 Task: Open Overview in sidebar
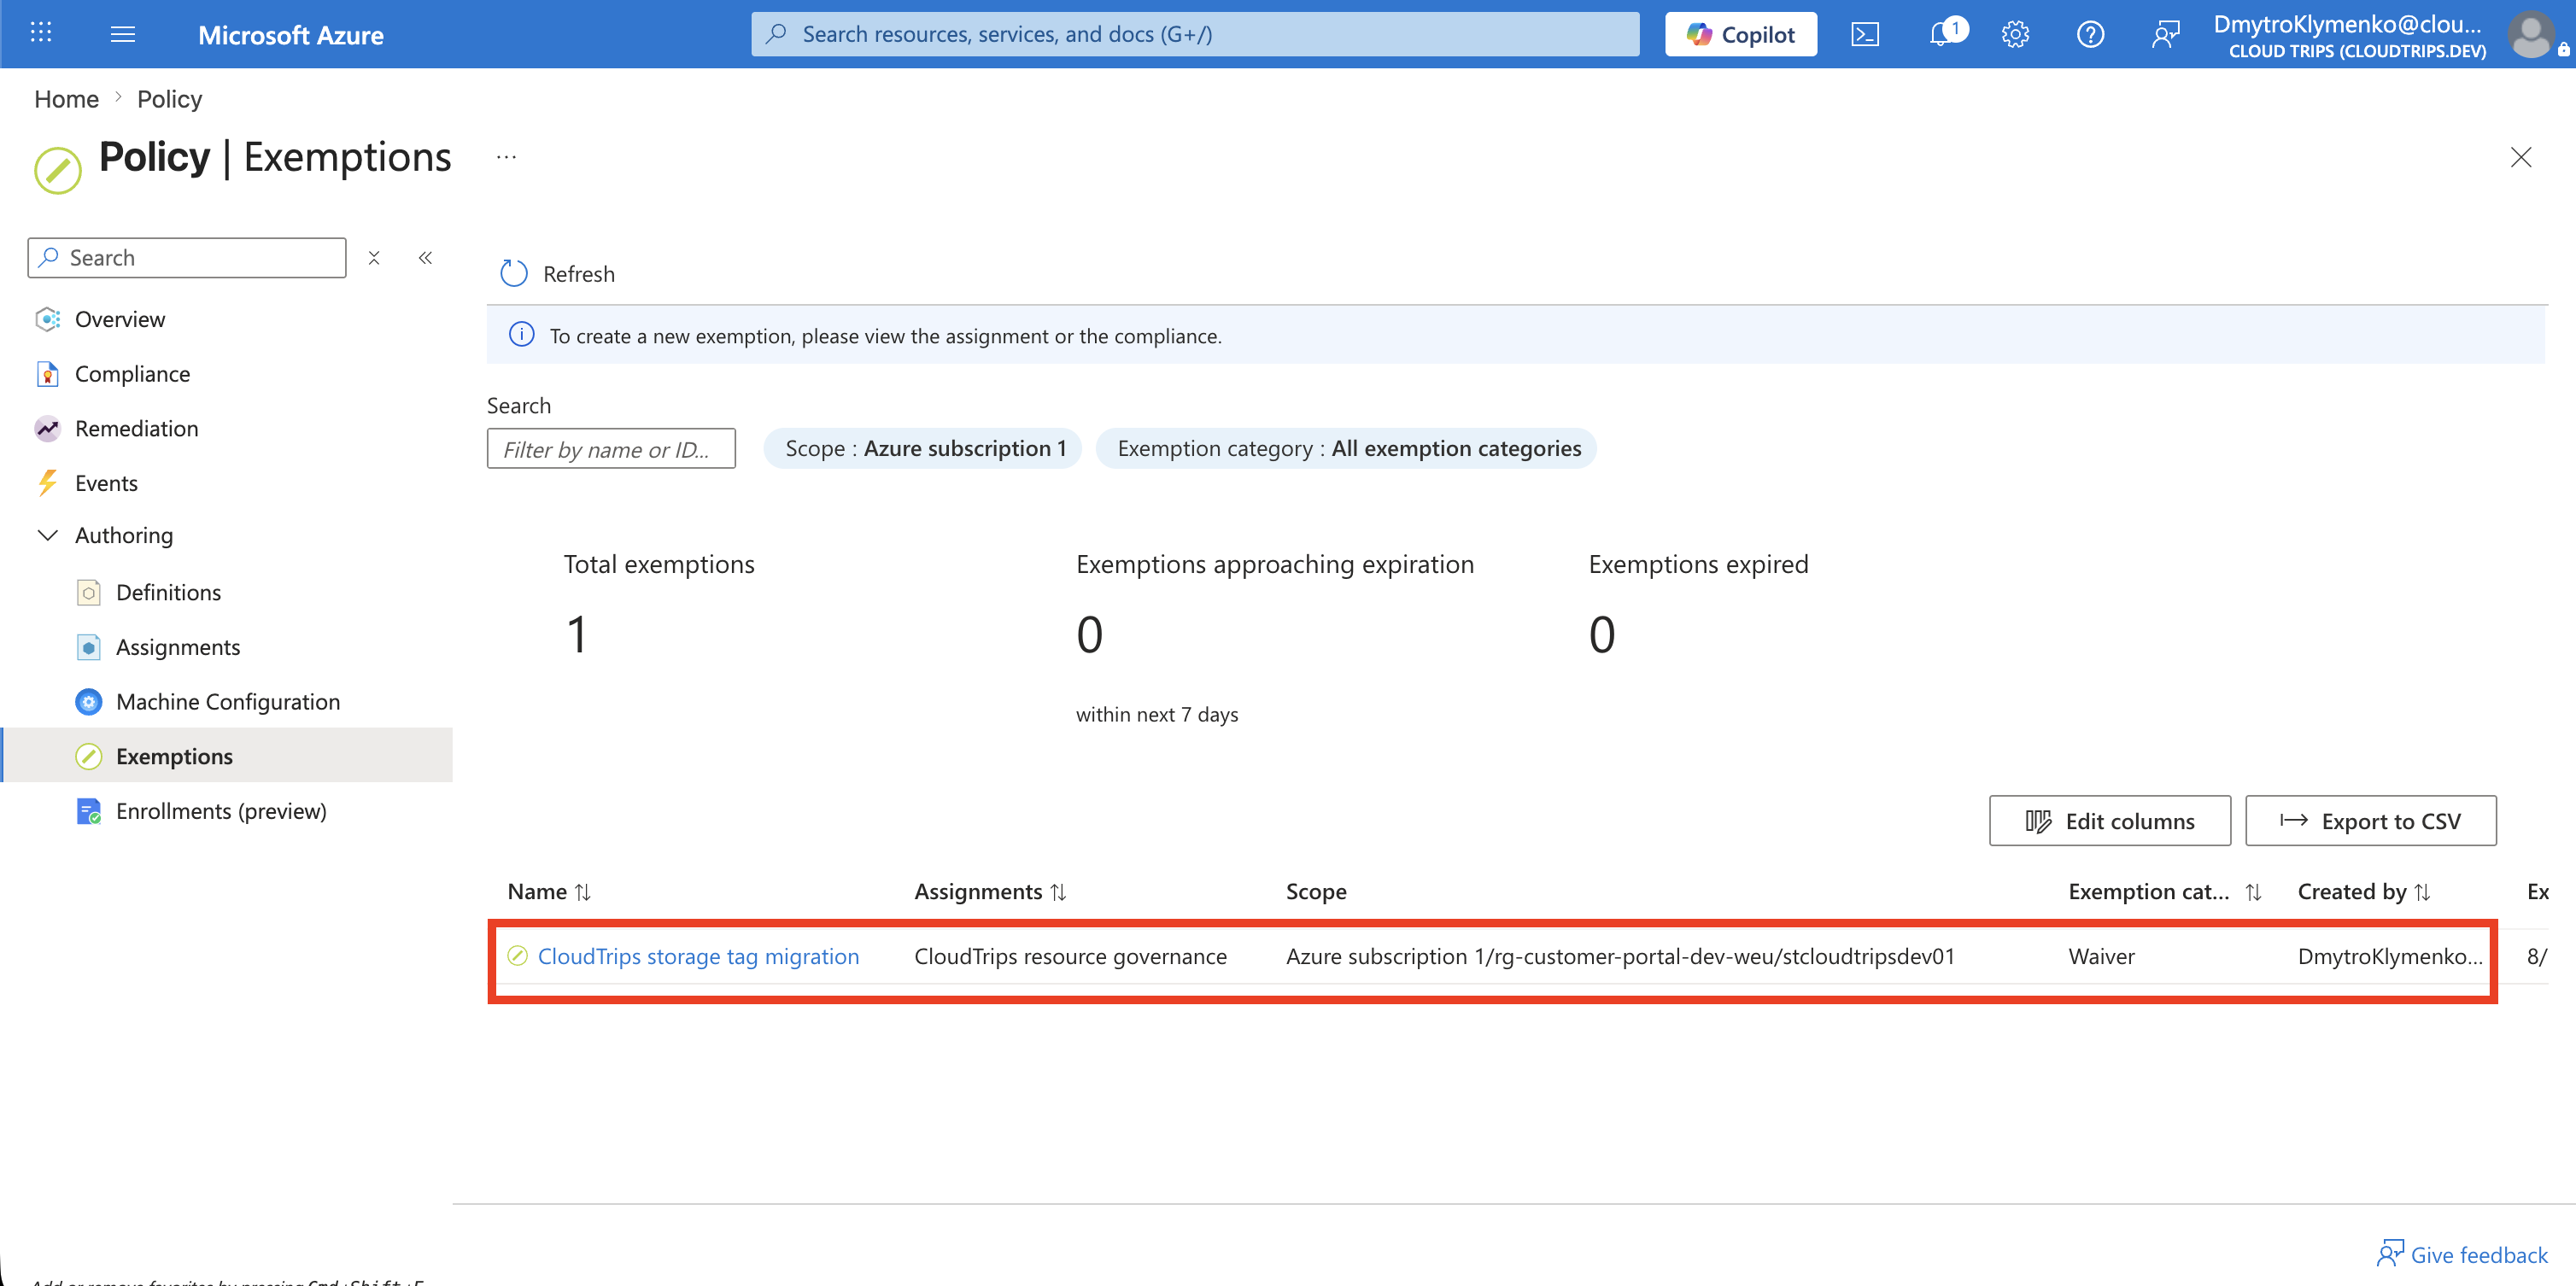click(120, 319)
